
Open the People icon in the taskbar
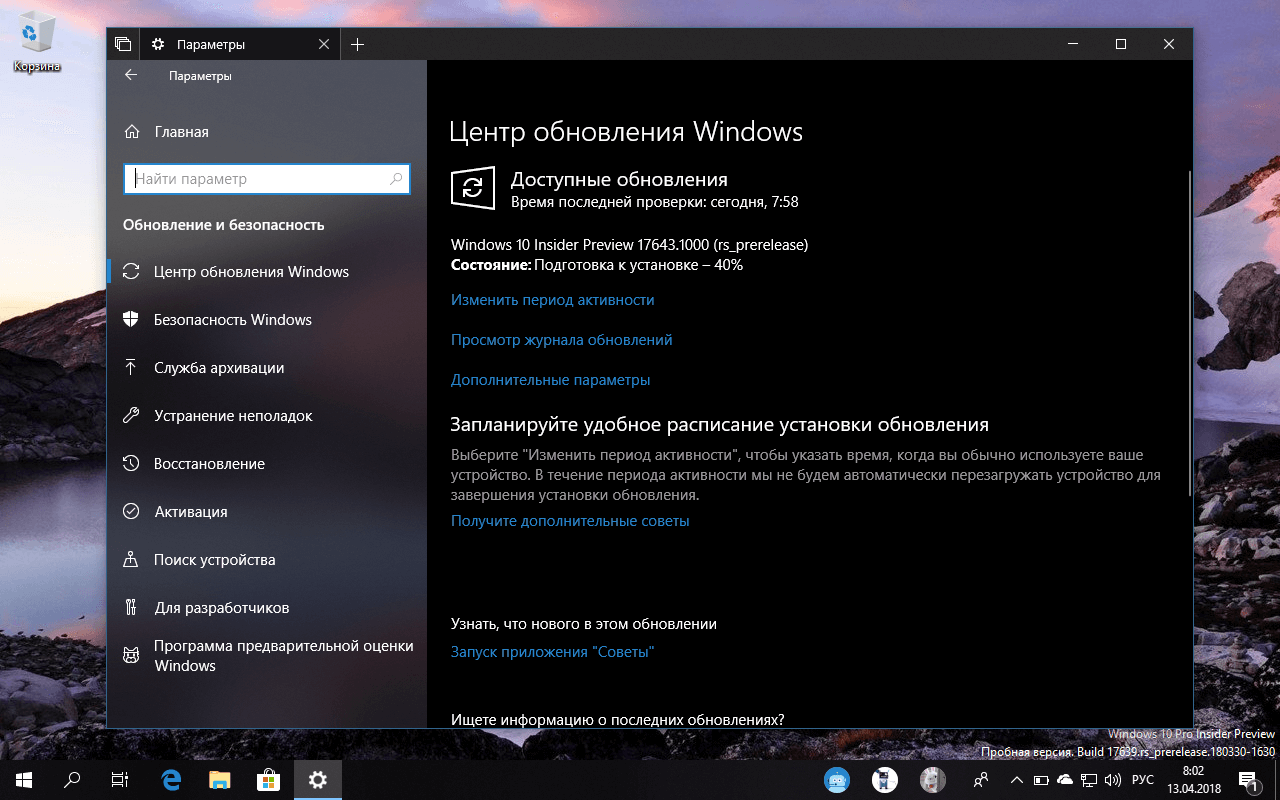(x=982, y=780)
